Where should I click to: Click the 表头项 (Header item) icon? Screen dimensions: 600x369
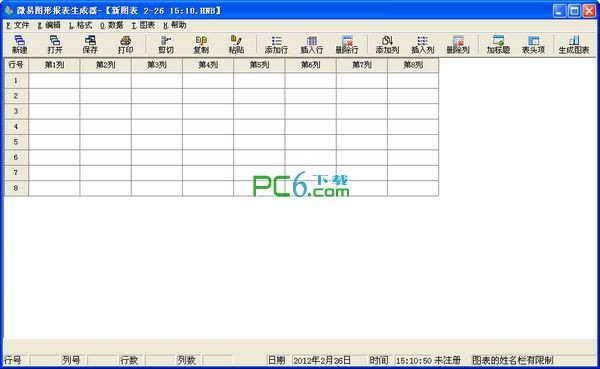click(x=533, y=44)
